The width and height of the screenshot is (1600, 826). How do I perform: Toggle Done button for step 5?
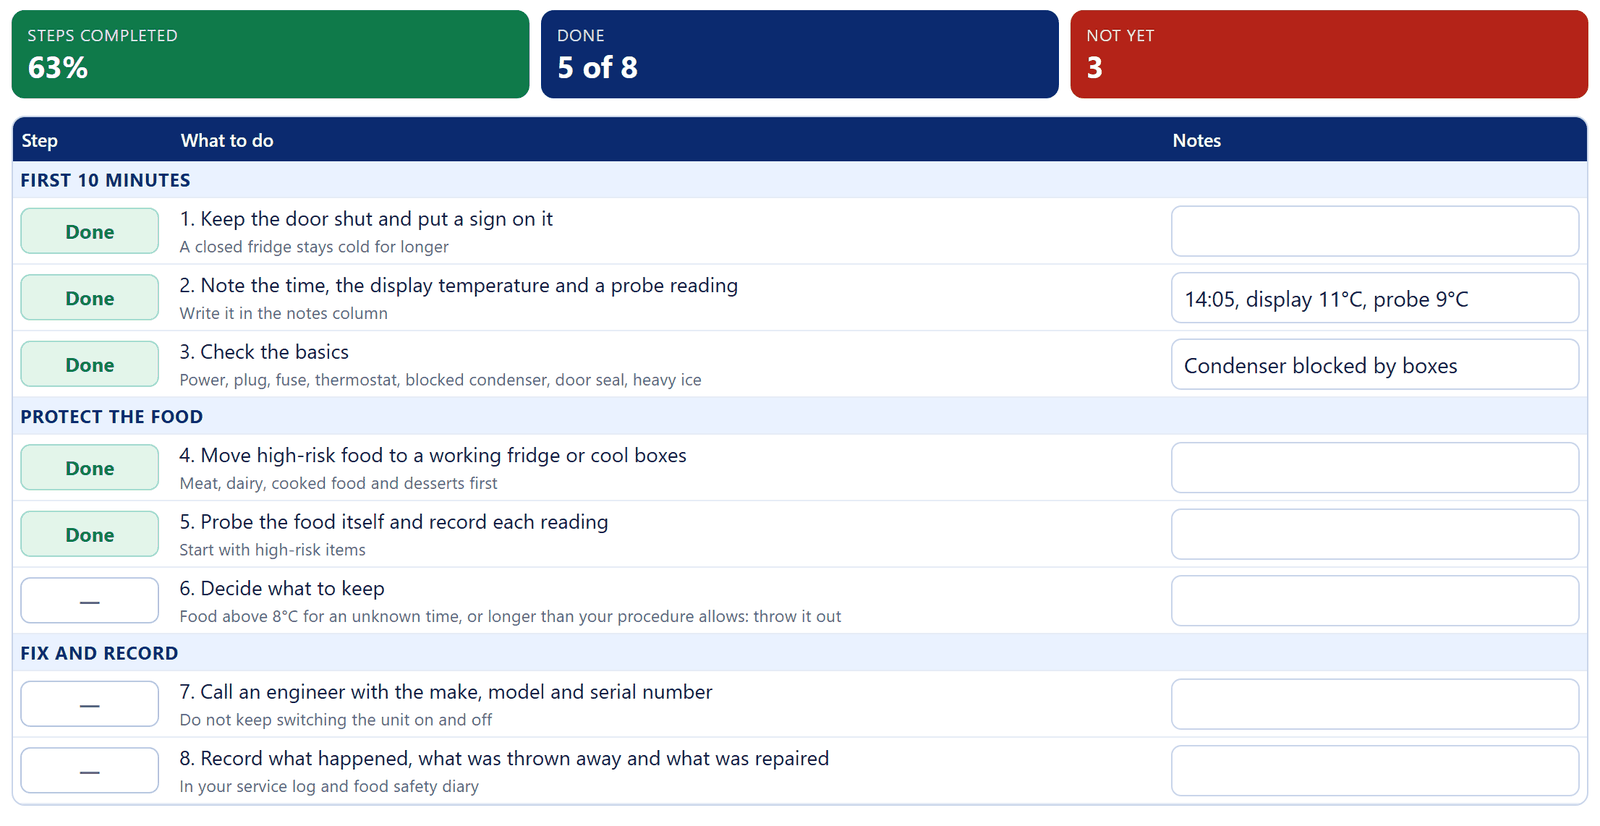click(90, 535)
